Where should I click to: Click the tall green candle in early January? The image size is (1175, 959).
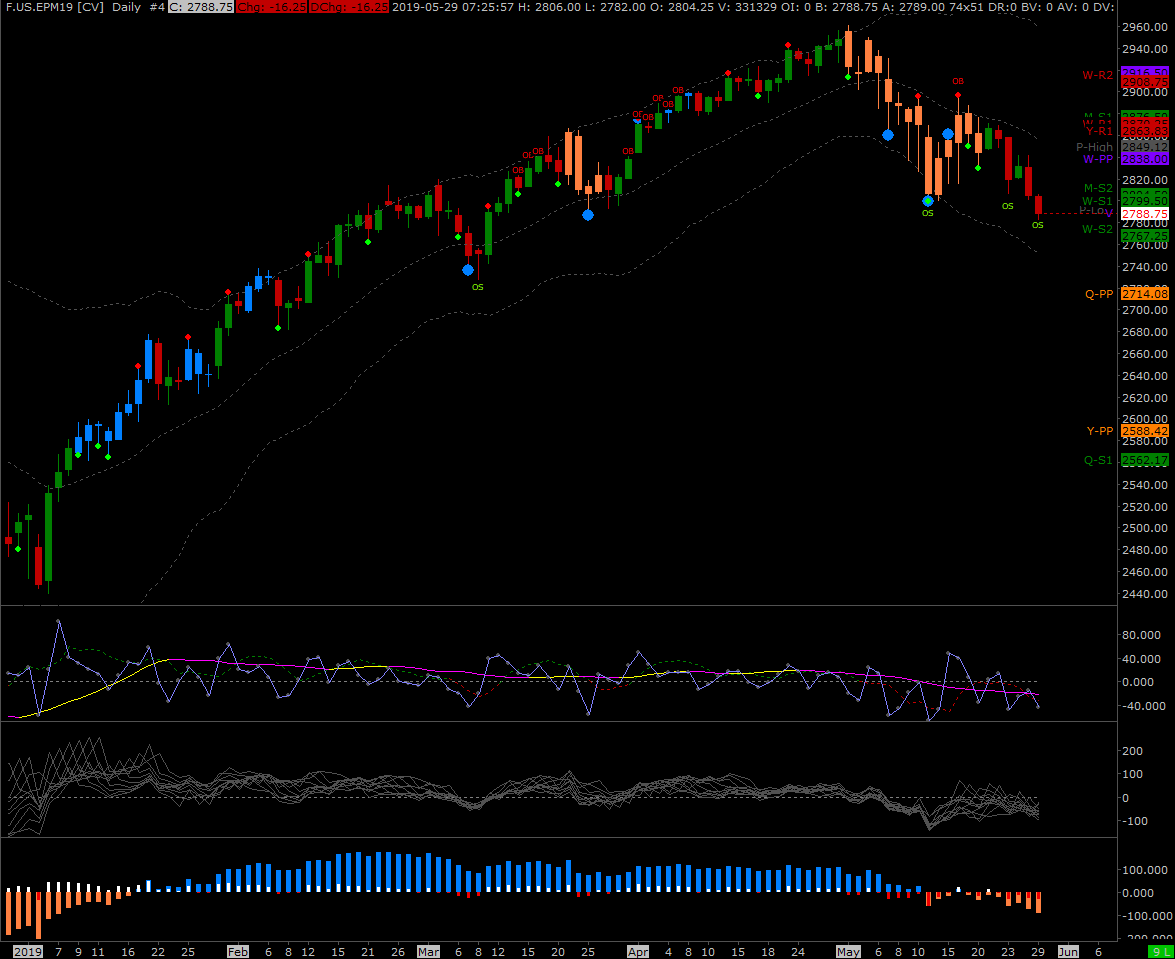coord(49,537)
